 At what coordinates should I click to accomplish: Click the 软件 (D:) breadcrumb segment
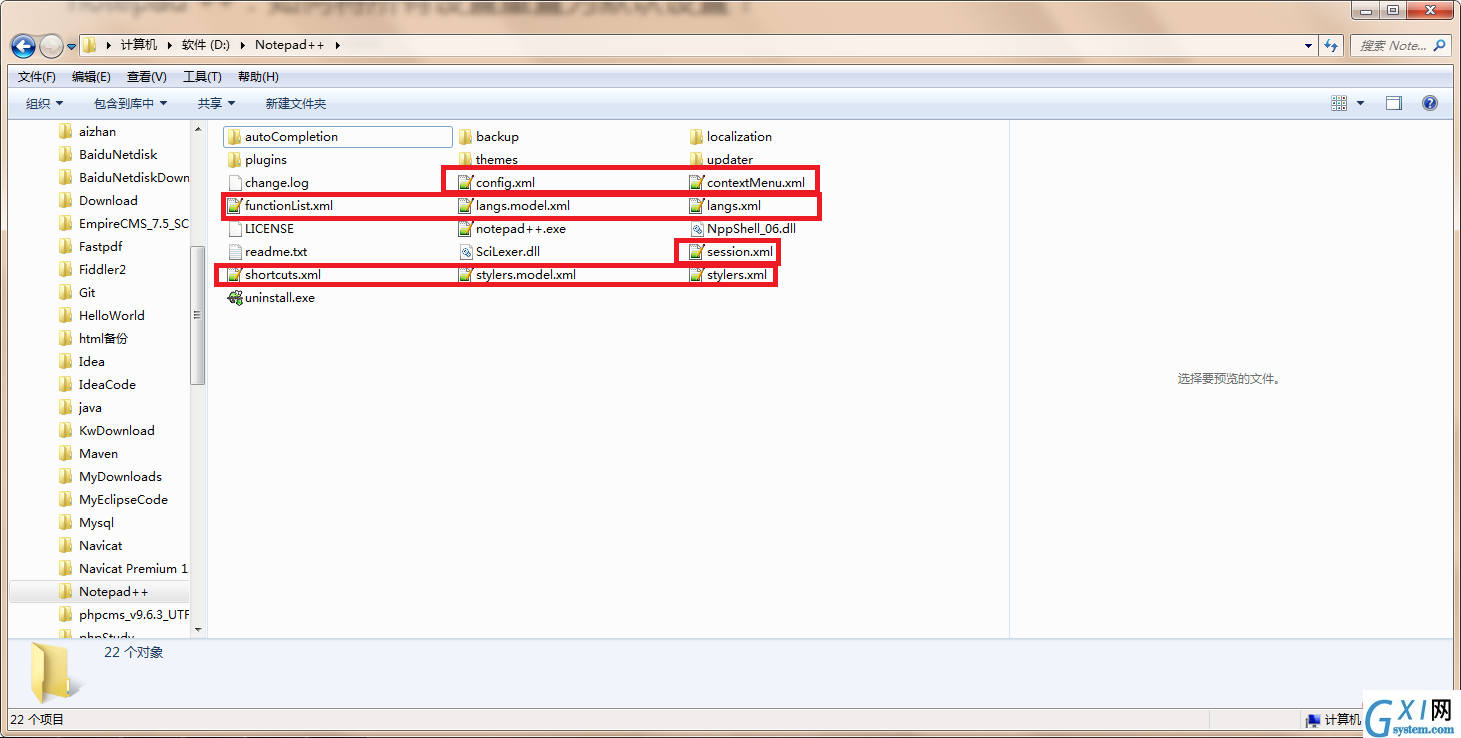tap(206, 45)
